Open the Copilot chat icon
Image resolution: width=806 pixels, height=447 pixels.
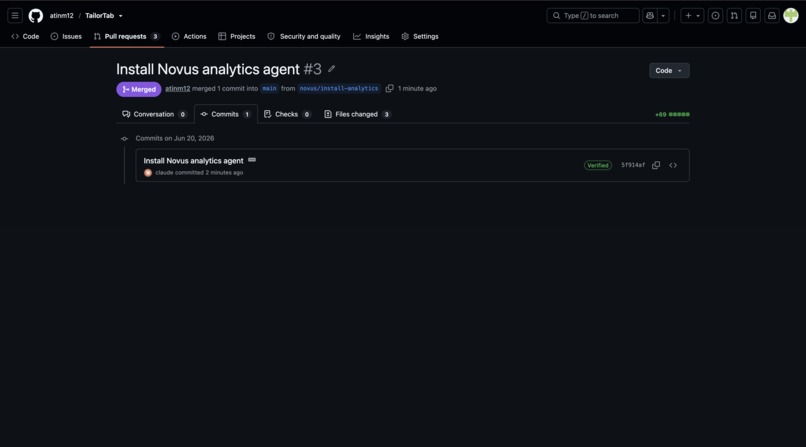650,15
